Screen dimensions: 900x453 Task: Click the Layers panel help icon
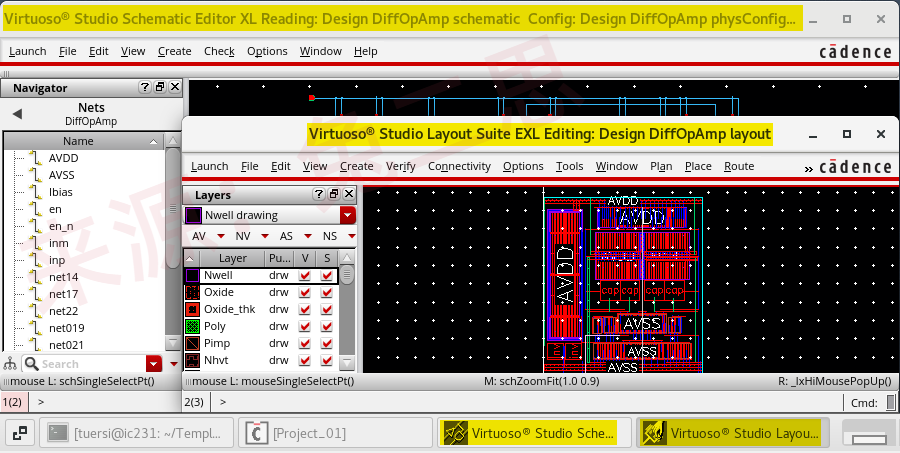[x=319, y=194]
